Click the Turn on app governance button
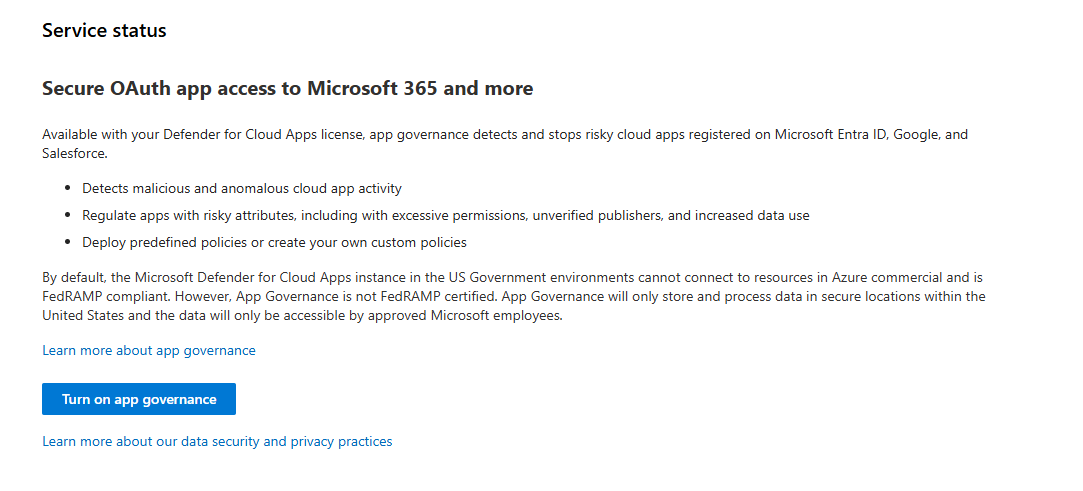The width and height of the screenshot is (1083, 491). point(139,399)
